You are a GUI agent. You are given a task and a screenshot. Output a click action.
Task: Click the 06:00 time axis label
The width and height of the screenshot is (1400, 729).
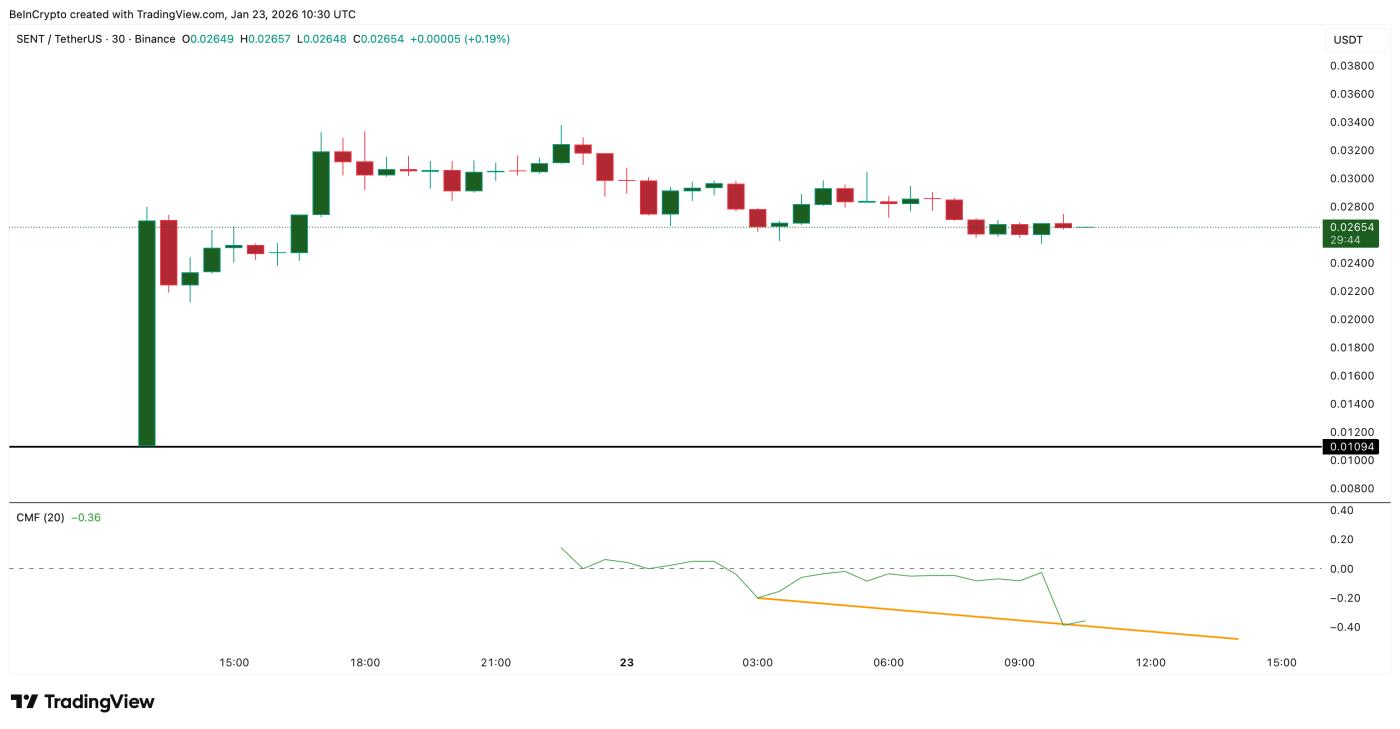point(889,662)
